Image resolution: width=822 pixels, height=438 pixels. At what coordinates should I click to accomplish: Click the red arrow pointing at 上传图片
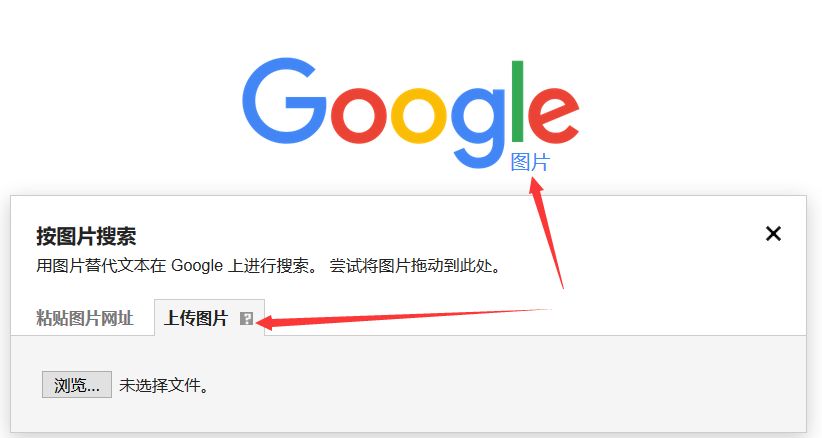tap(403, 319)
